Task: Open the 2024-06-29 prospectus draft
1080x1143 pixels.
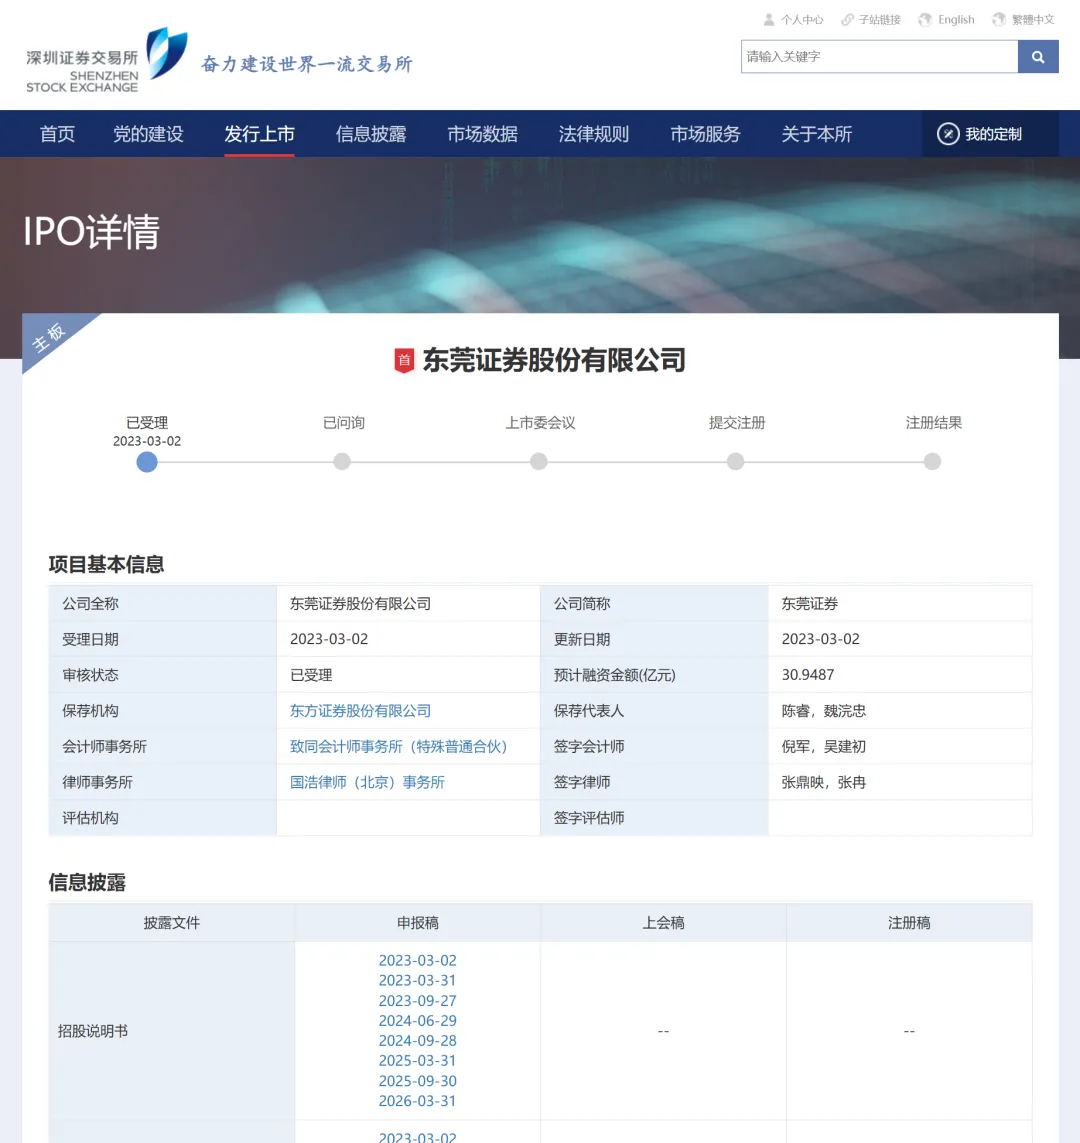Action: pyautogui.click(x=418, y=1021)
